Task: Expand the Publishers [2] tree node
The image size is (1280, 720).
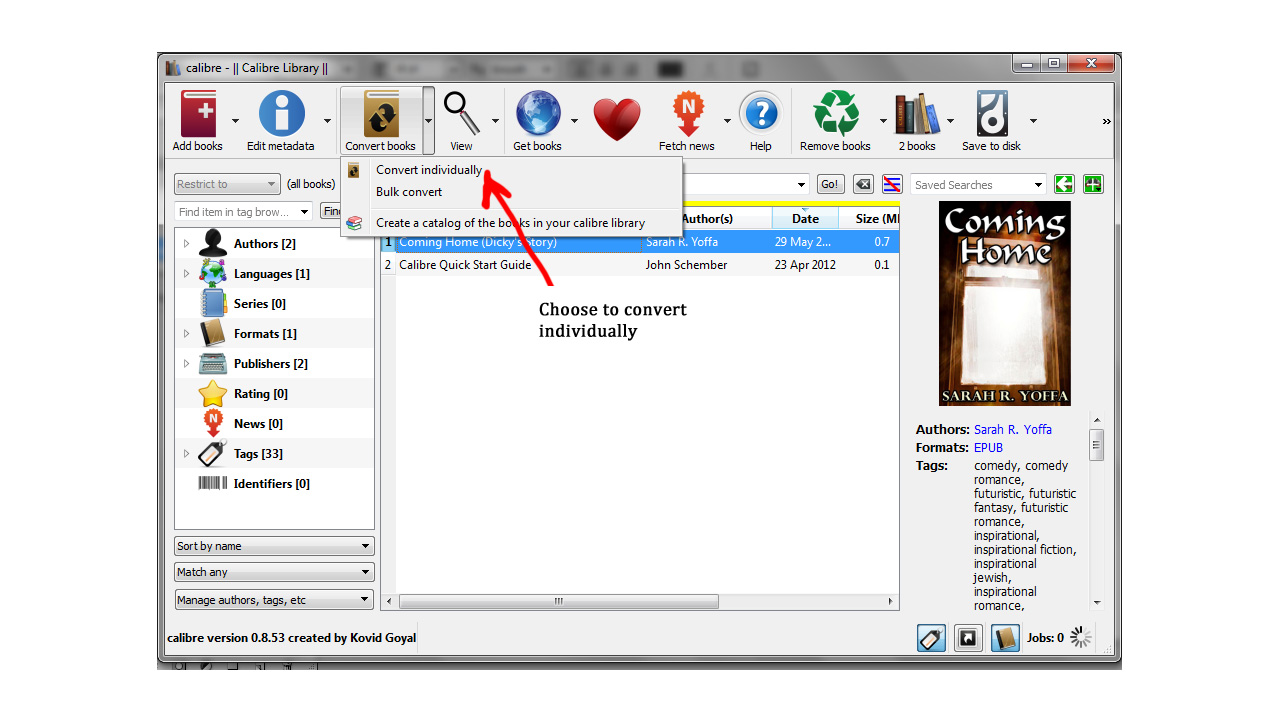Action: tap(186, 364)
